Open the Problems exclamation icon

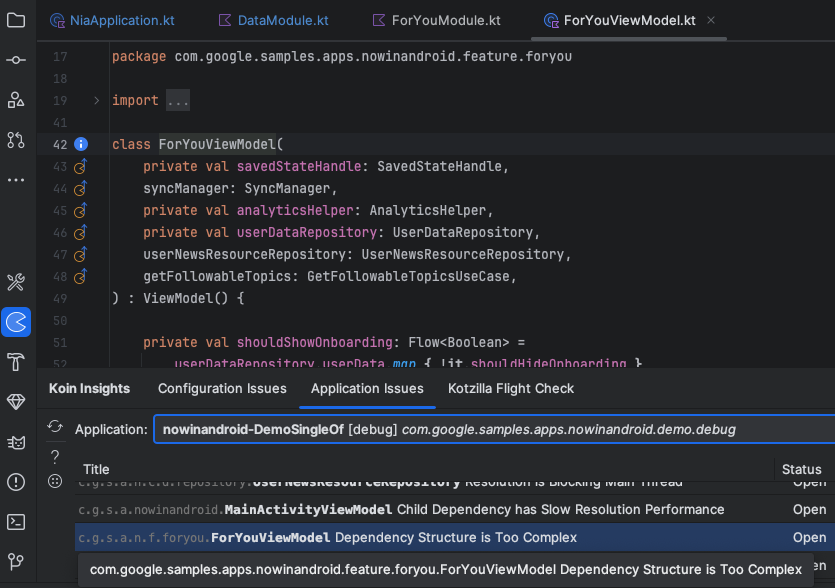click(16, 482)
